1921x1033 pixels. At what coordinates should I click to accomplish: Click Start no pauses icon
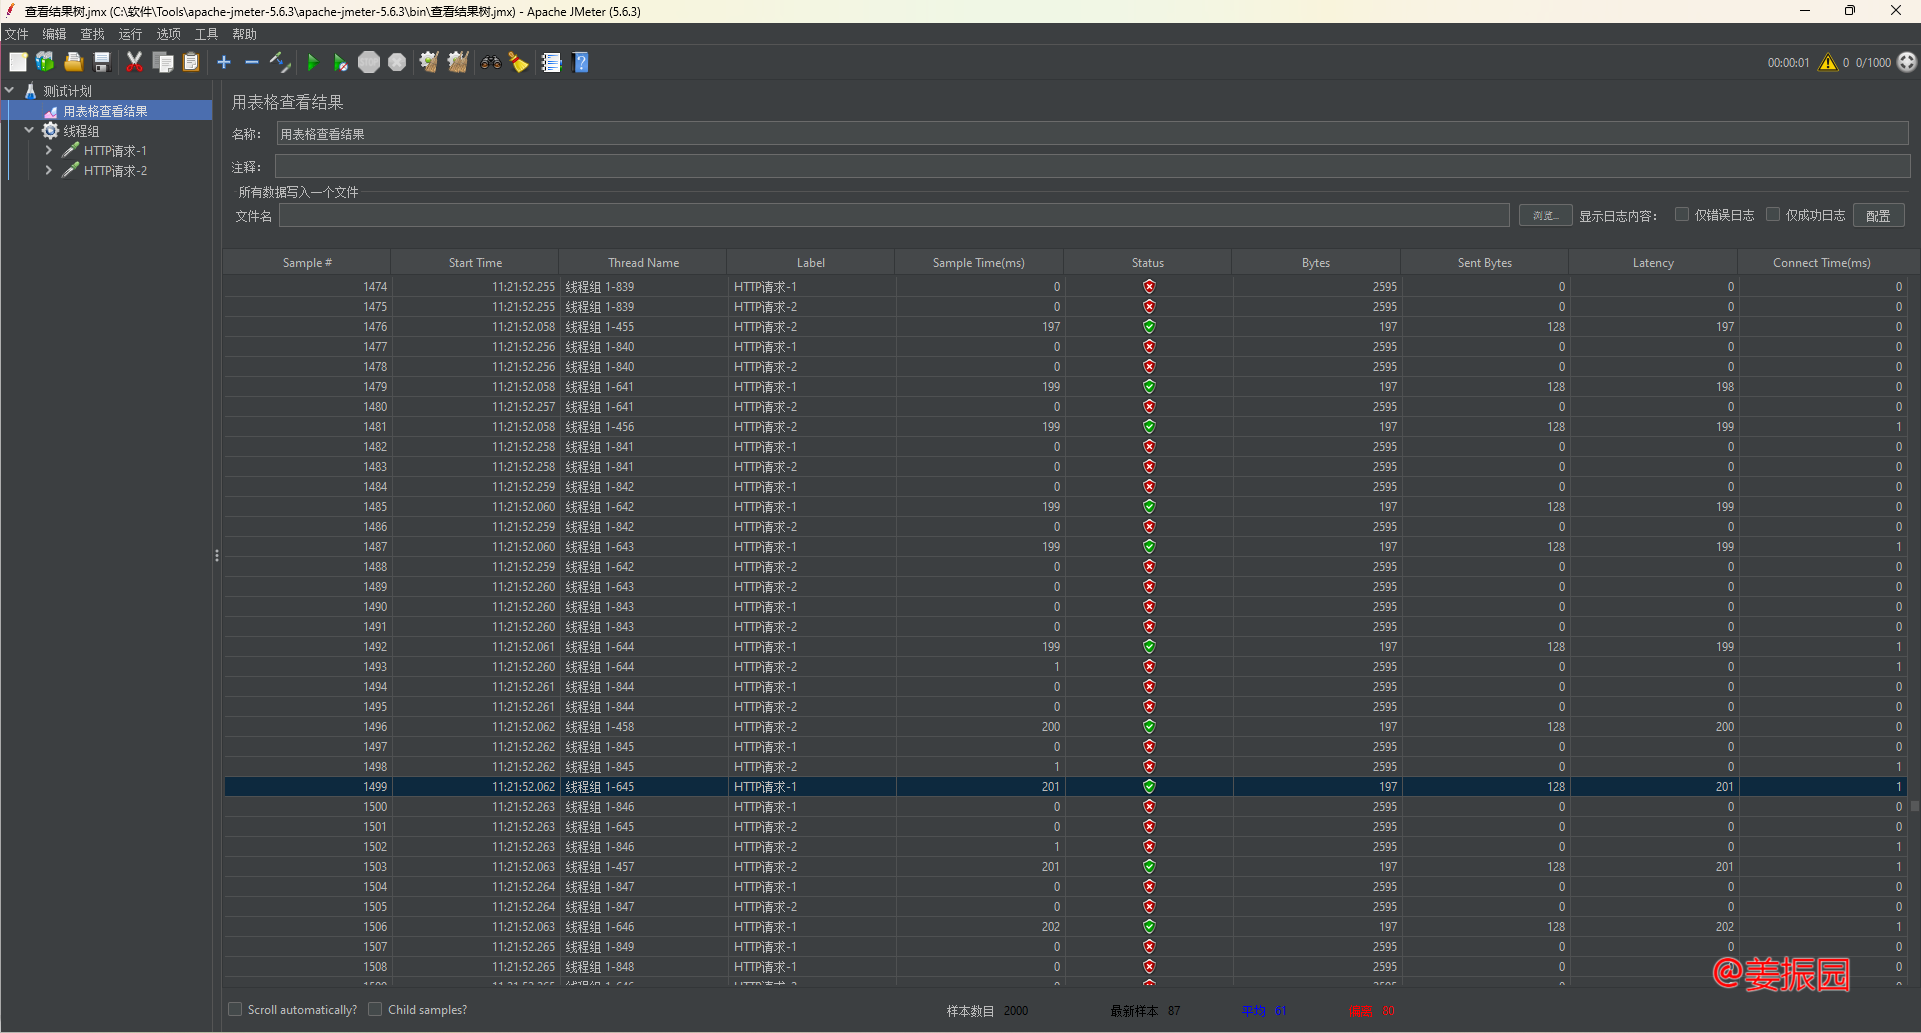point(340,62)
